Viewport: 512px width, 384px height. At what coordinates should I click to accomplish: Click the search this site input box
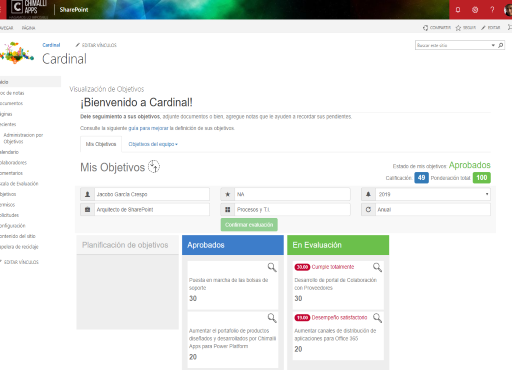(452, 45)
